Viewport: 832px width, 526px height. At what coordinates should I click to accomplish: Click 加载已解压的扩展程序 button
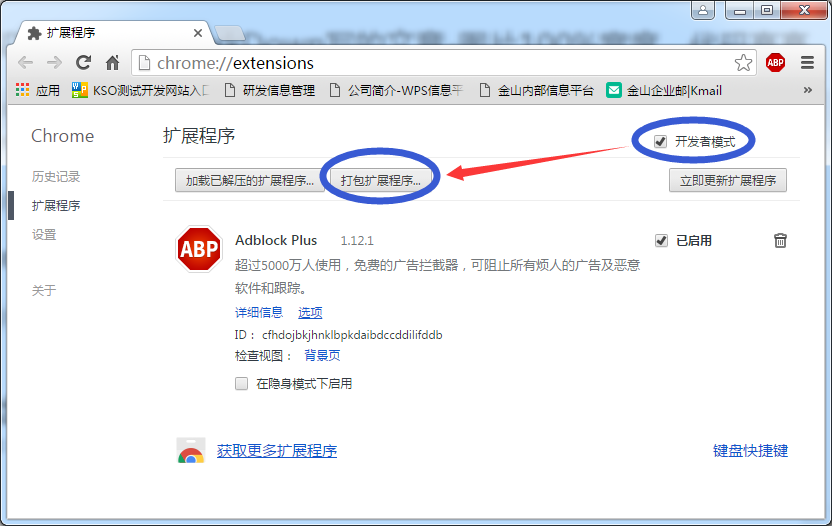pos(249,180)
